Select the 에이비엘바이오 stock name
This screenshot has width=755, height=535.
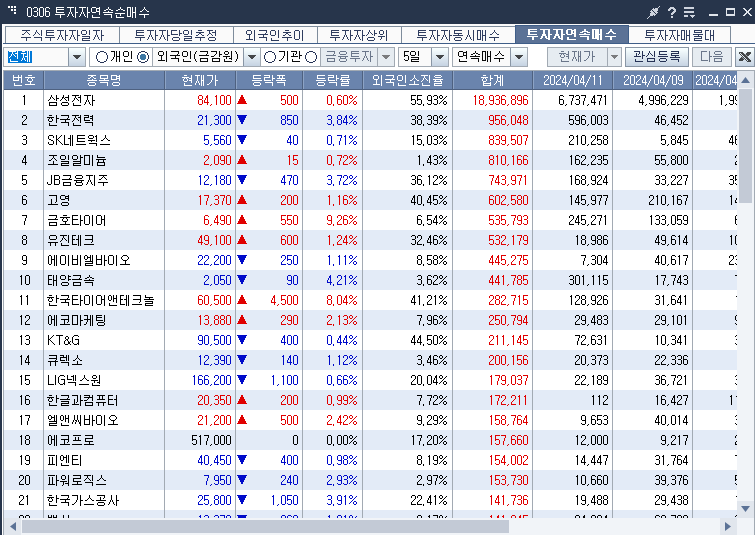click(89, 261)
